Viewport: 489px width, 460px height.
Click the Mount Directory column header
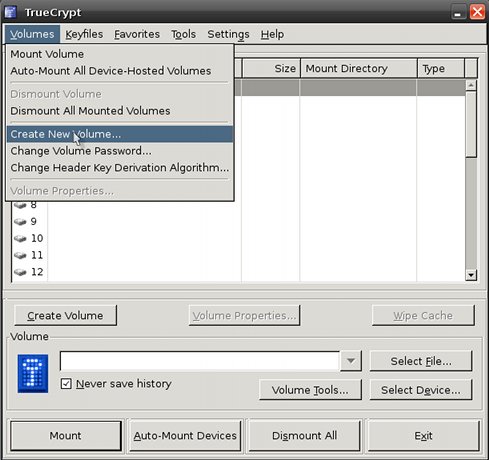[x=359, y=68]
